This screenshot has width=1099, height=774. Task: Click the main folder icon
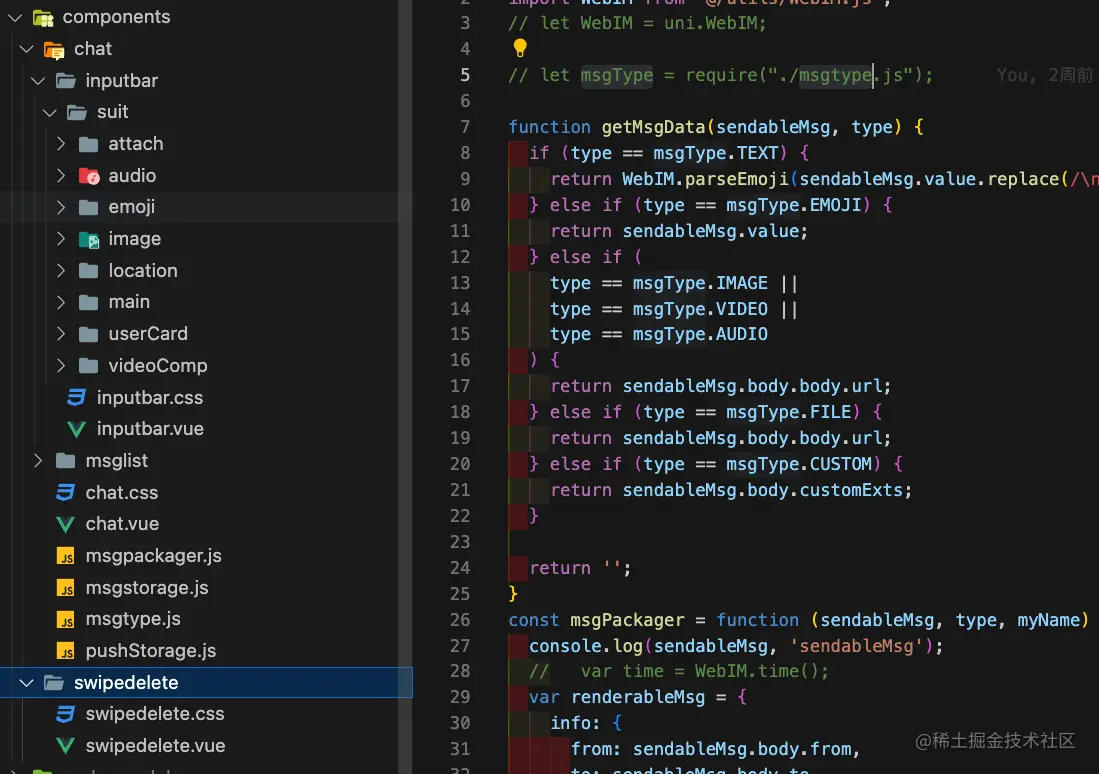(x=88, y=302)
